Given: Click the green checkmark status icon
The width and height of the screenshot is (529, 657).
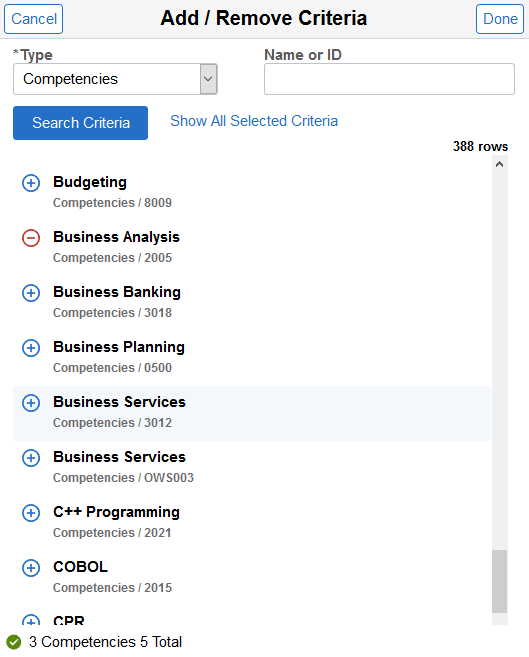Looking at the screenshot, I should point(14,642).
